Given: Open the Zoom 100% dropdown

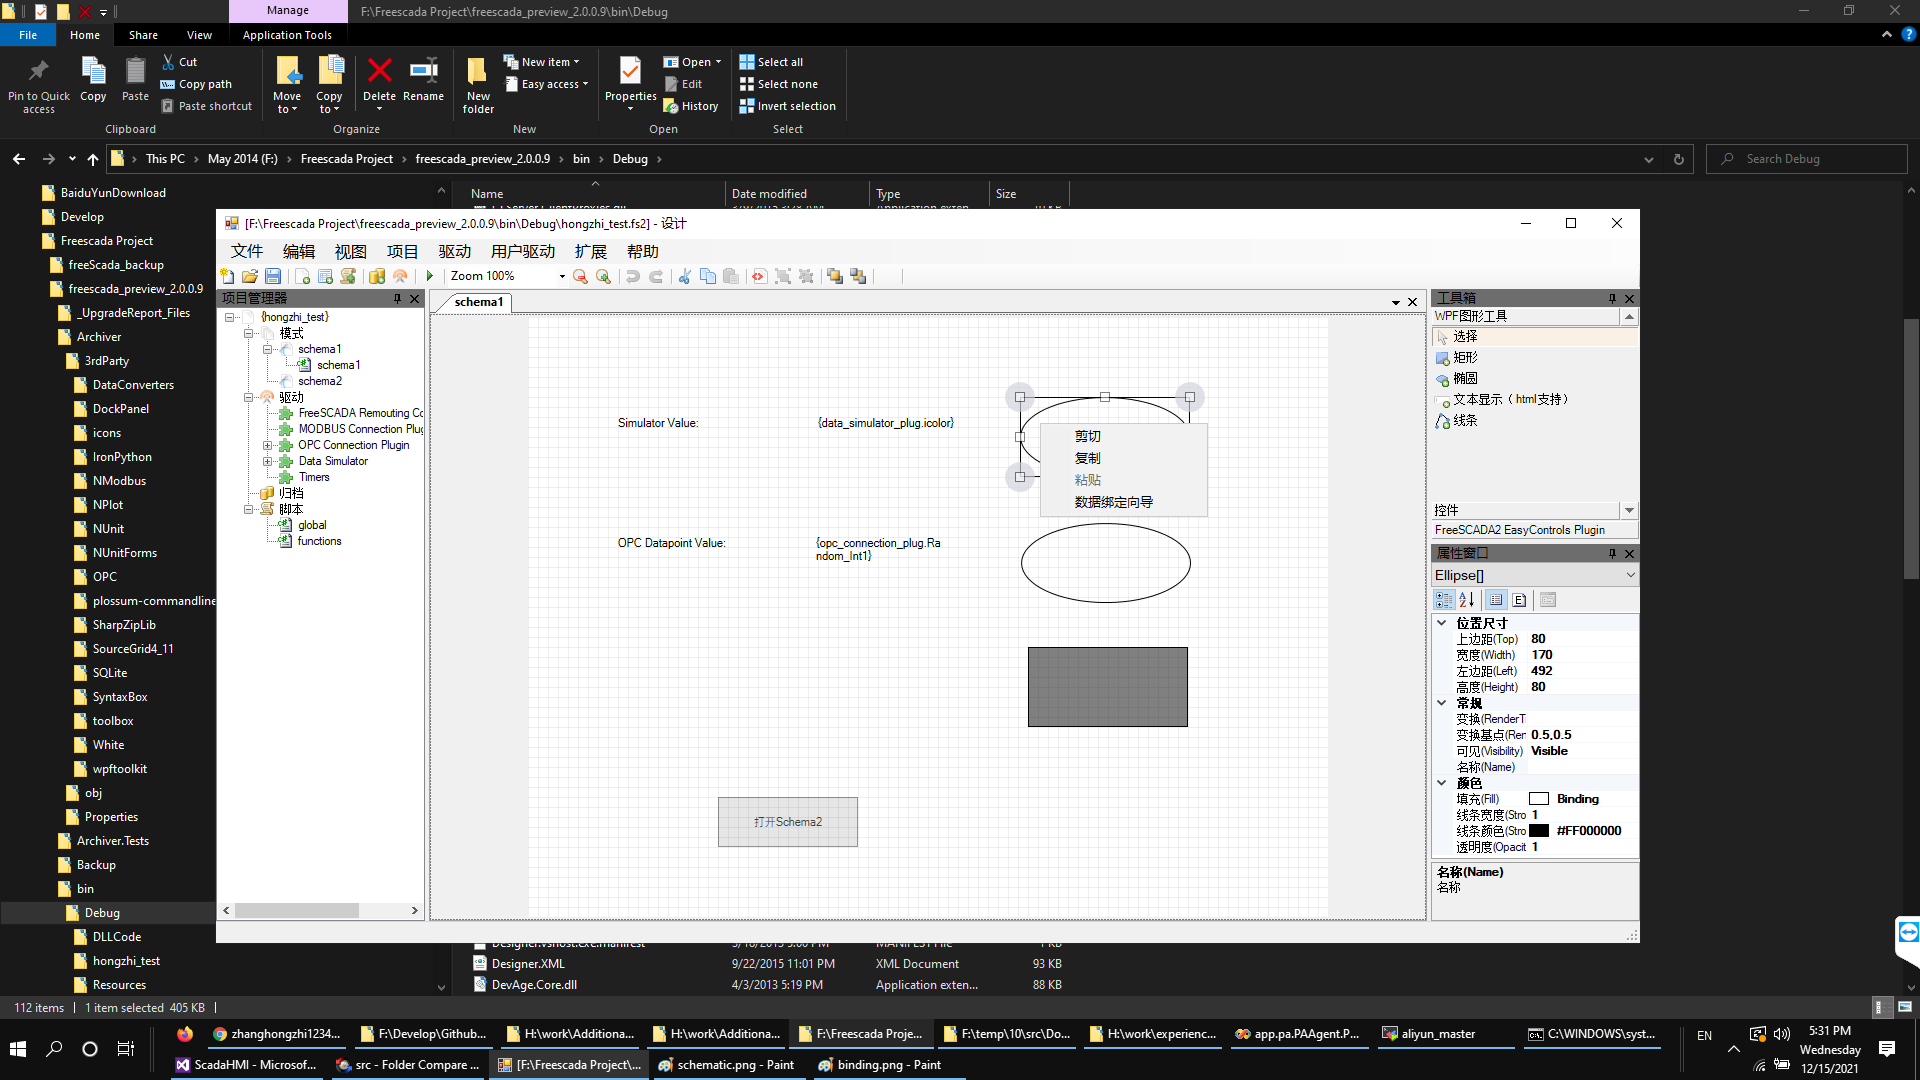Looking at the screenshot, I should [x=562, y=276].
